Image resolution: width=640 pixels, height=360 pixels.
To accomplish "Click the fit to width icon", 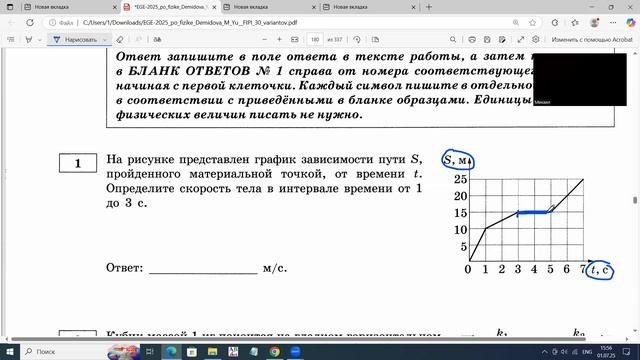I will (295, 40).
